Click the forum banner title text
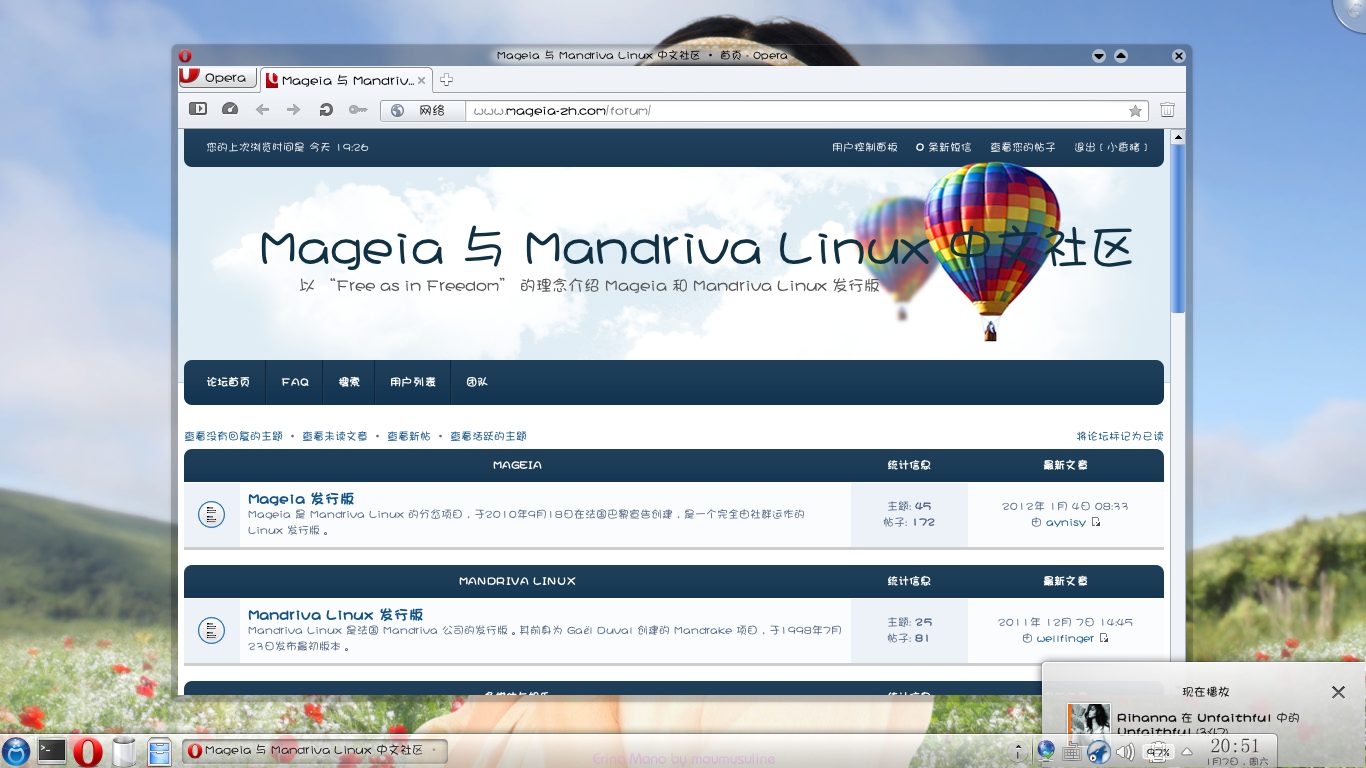 (x=696, y=248)
